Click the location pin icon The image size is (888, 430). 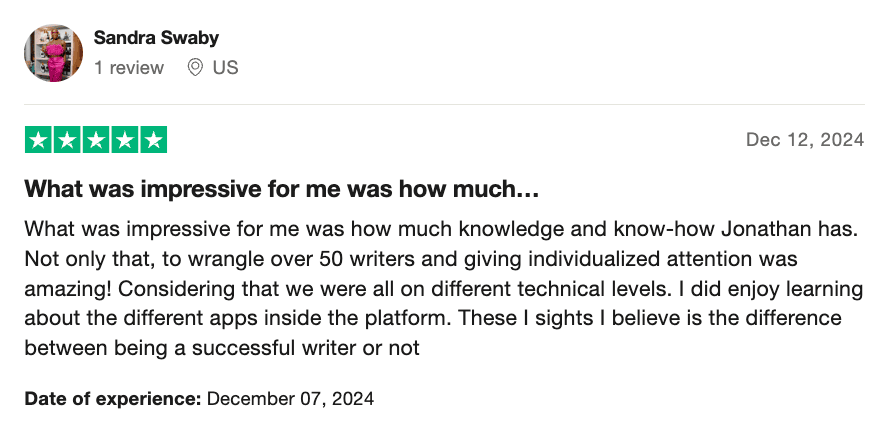pos(196,68)
